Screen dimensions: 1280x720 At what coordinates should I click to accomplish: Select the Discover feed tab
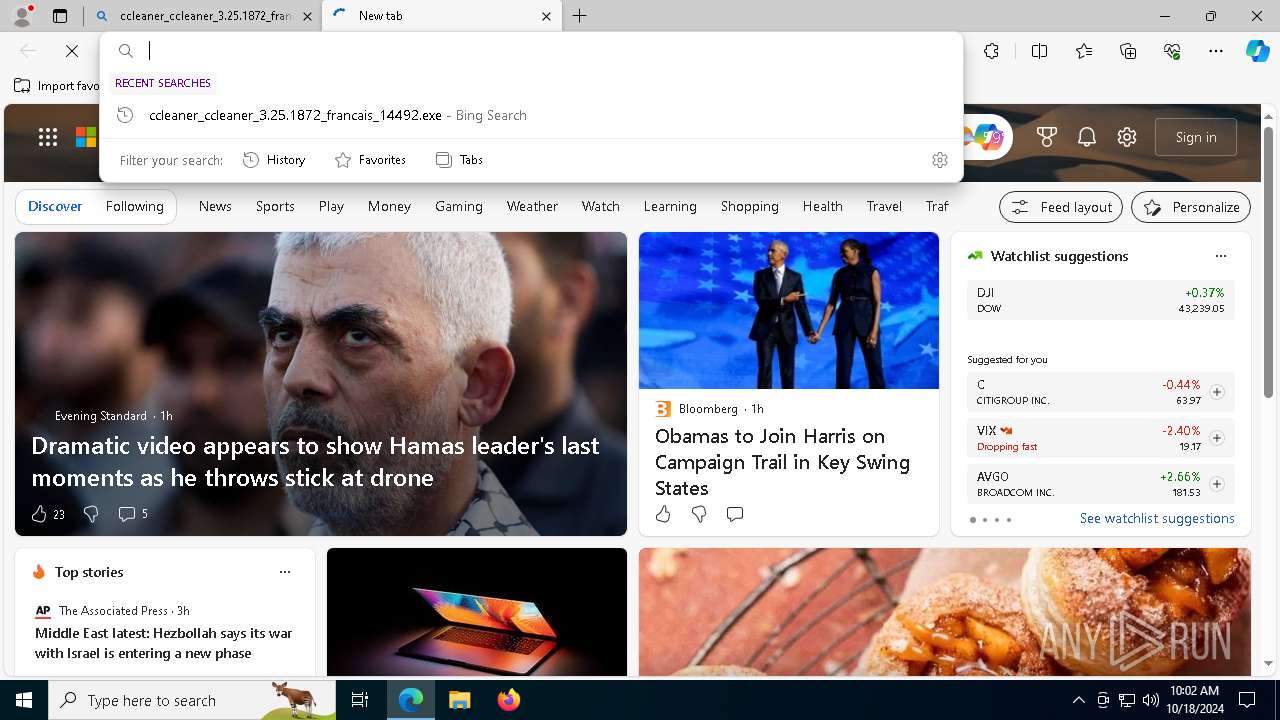[55, 206]
